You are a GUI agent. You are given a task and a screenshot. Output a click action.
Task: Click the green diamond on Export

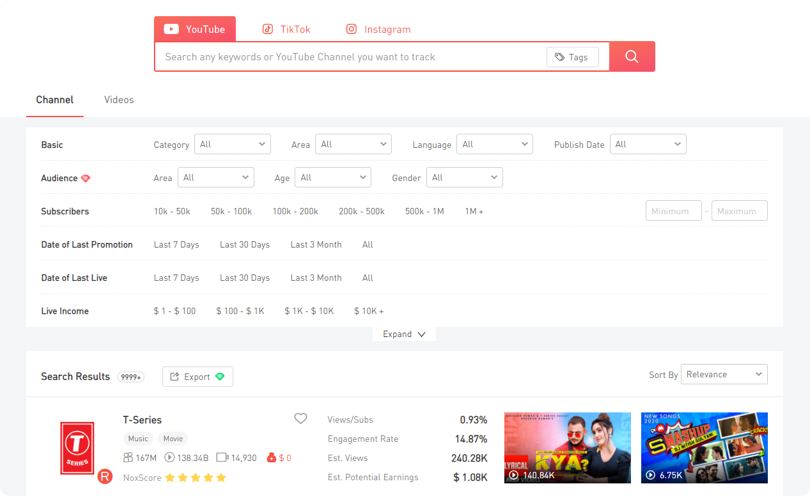220,377
